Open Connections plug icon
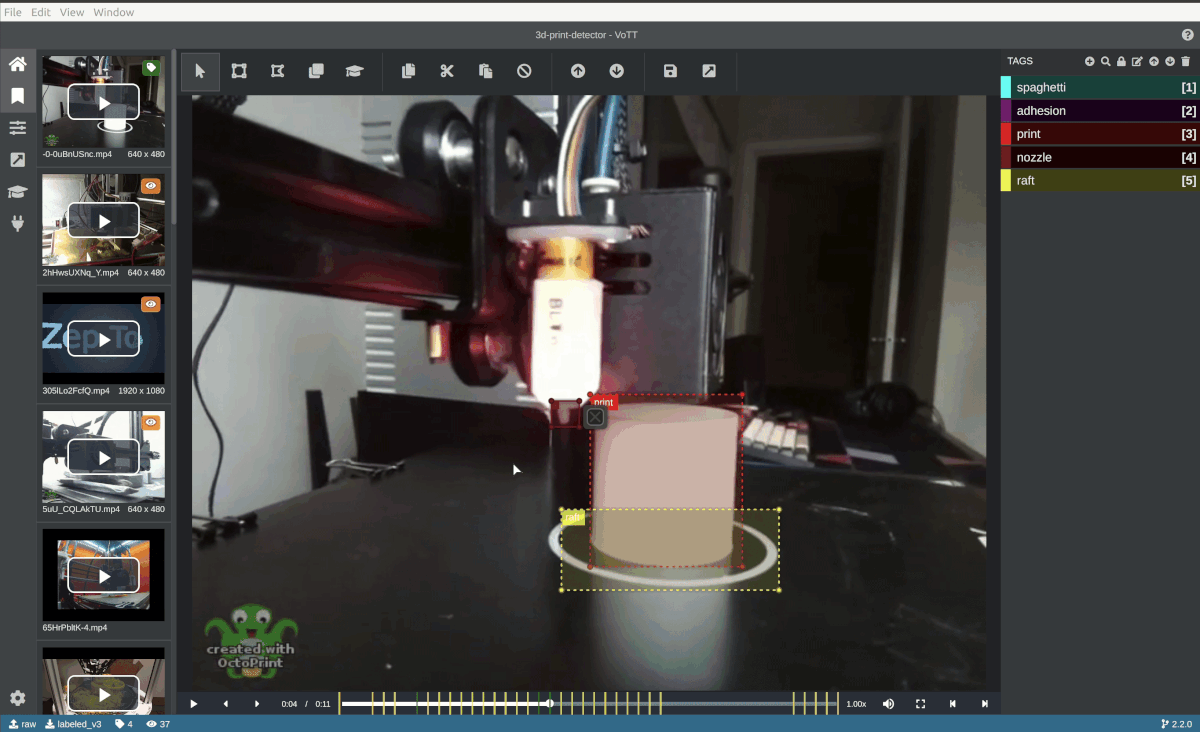Image resolution: width=1200 pixels, height=732 pixels. pos(17,224)
